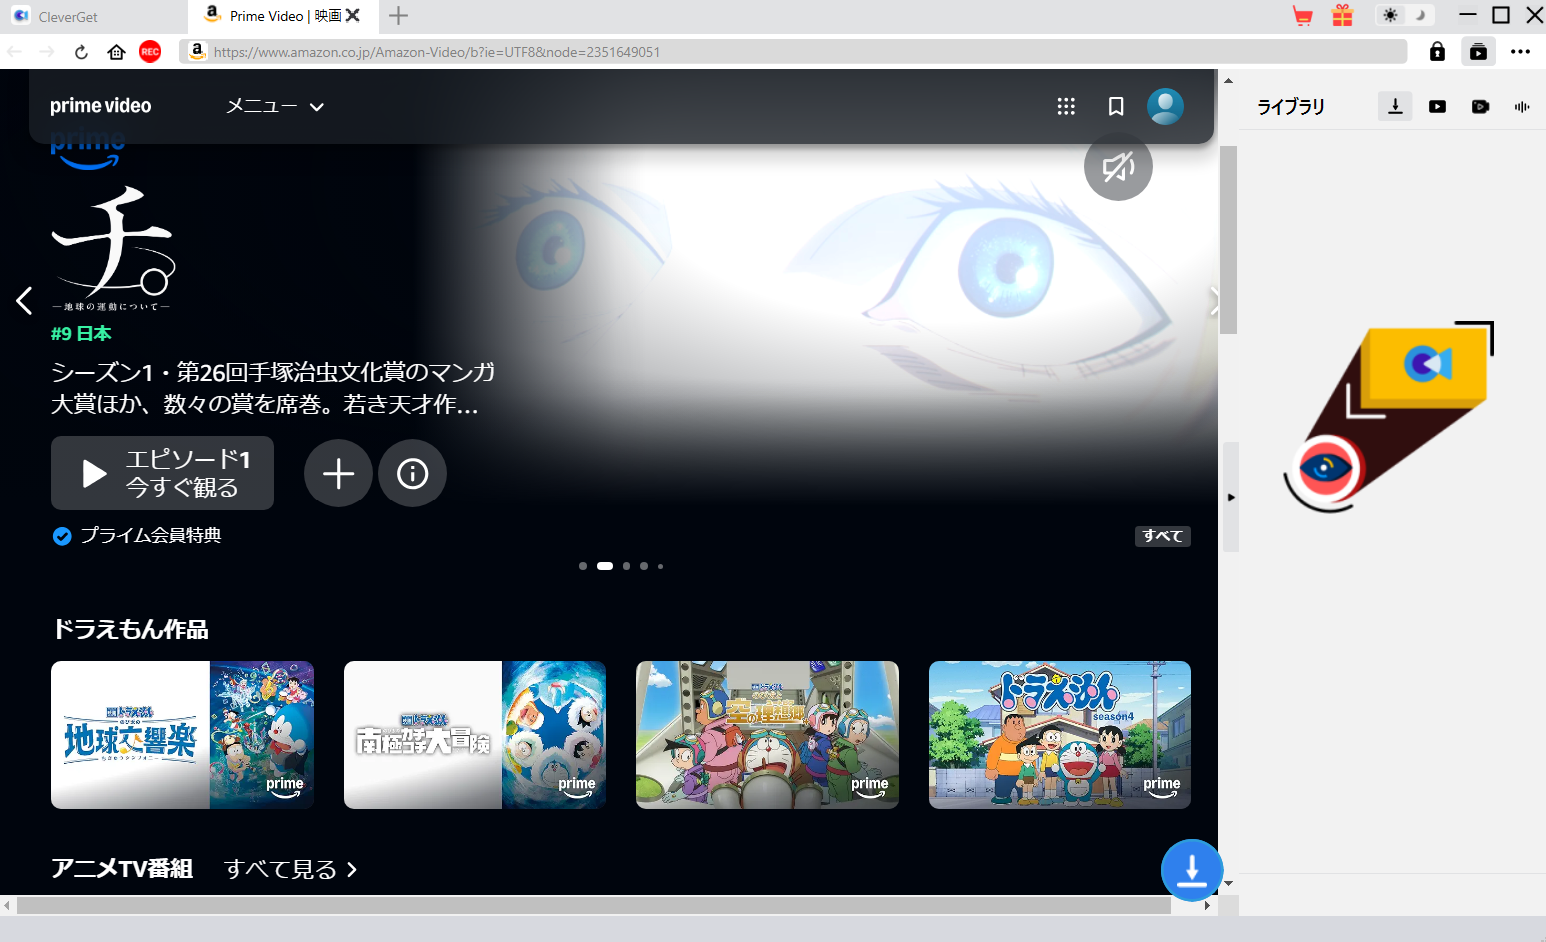1546x942 pixels.
Task: Click プライム会員特典 label
Action: point(151,536)
